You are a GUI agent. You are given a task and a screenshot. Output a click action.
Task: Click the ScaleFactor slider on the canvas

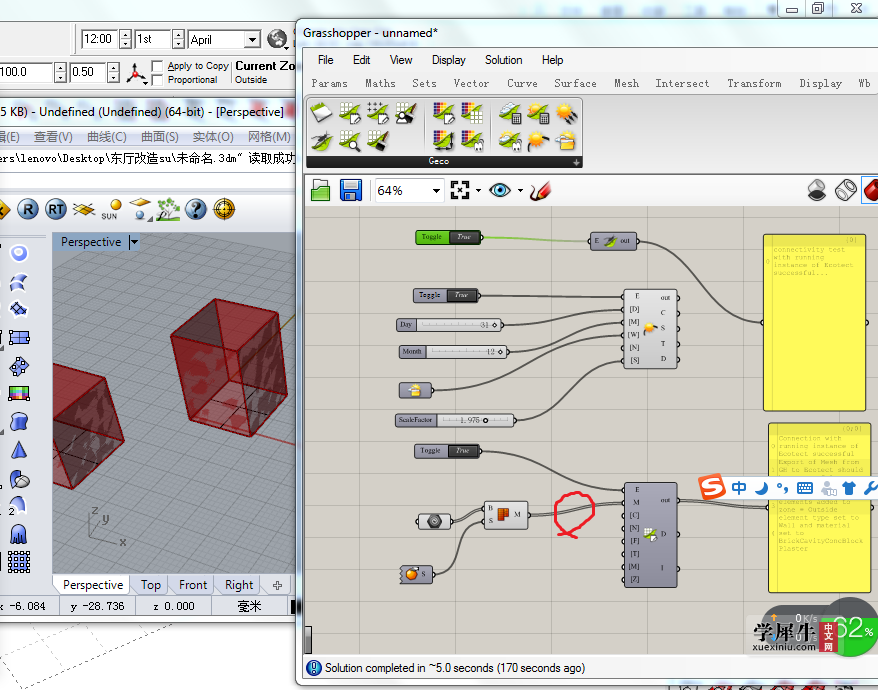tap(455, 420)
